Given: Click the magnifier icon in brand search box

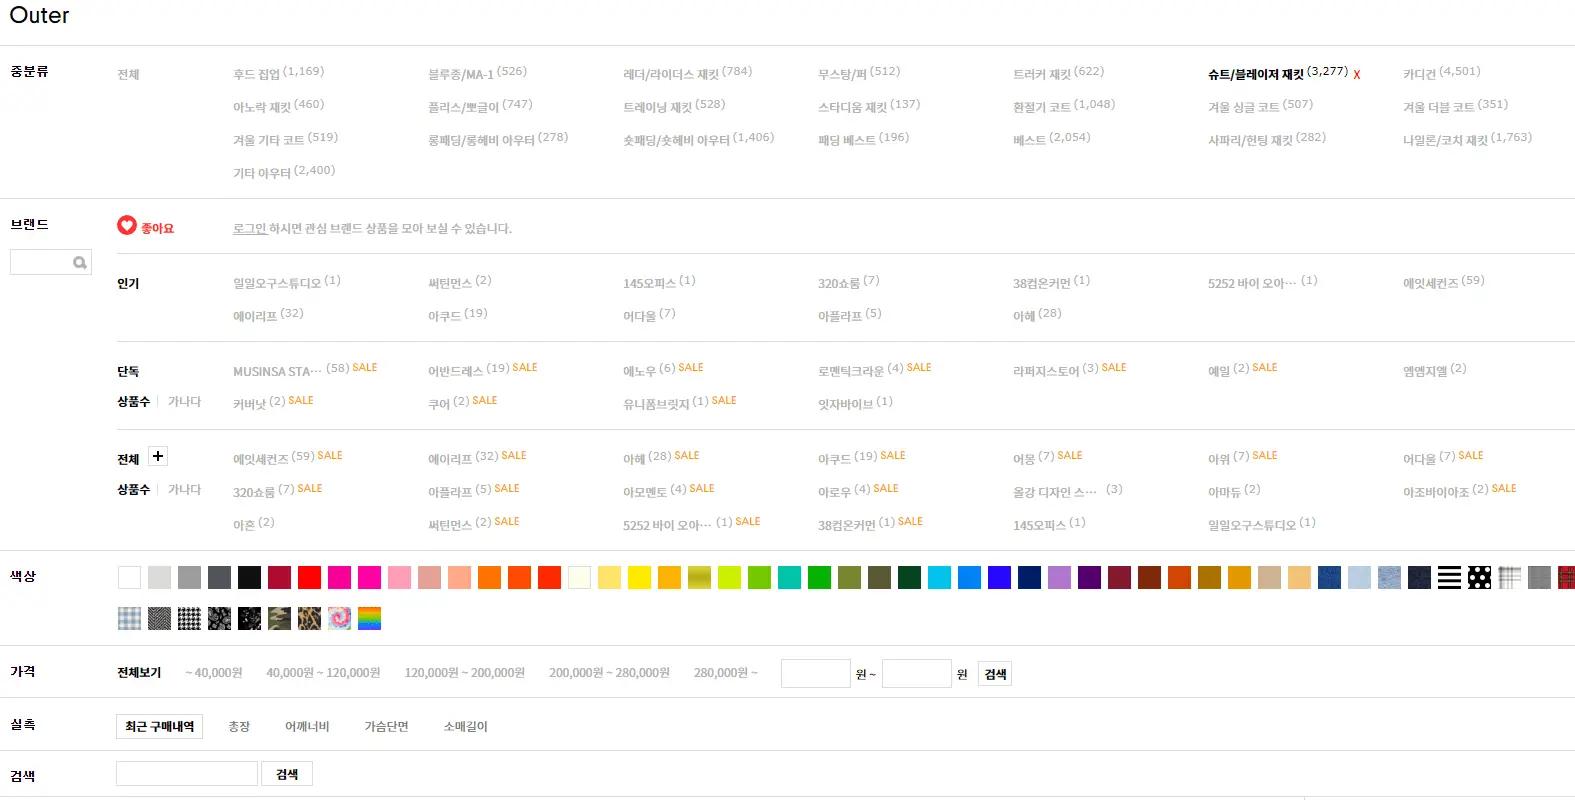Looking at the screenshot, I should click(x=80, y=263).
